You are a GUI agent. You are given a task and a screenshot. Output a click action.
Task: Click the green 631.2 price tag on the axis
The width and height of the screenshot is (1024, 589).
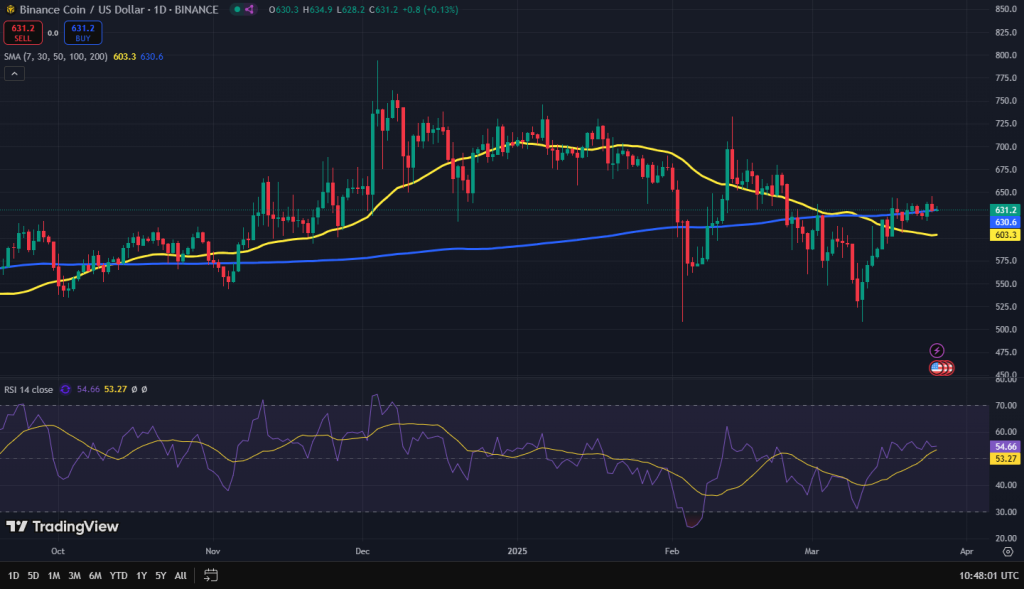tap(1006, 210)
